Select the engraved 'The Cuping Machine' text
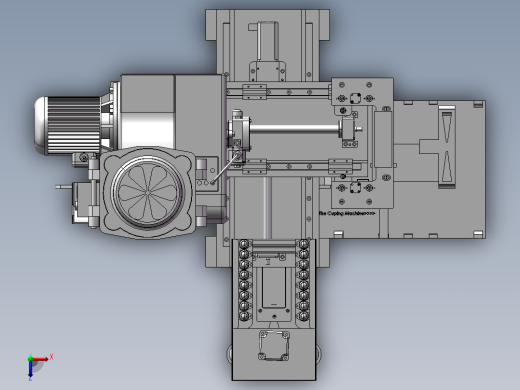 (347, 213)
